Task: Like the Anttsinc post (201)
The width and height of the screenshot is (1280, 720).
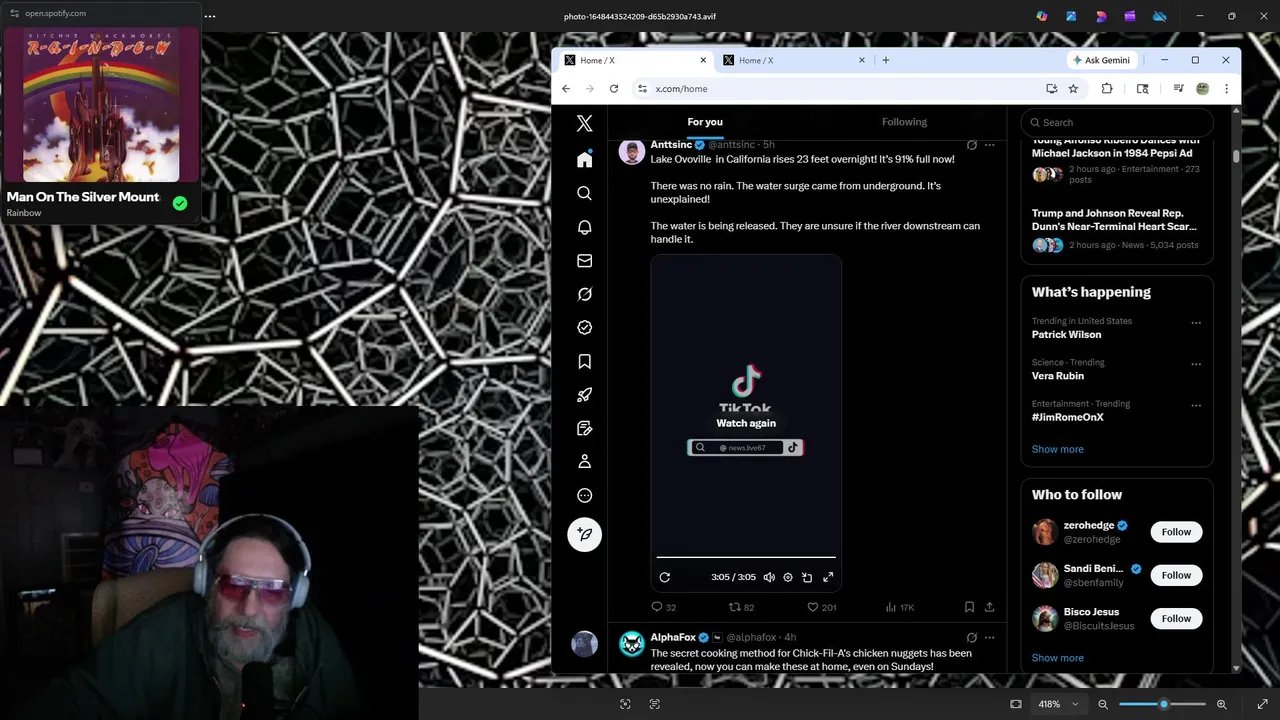Action: coord(821,607)
